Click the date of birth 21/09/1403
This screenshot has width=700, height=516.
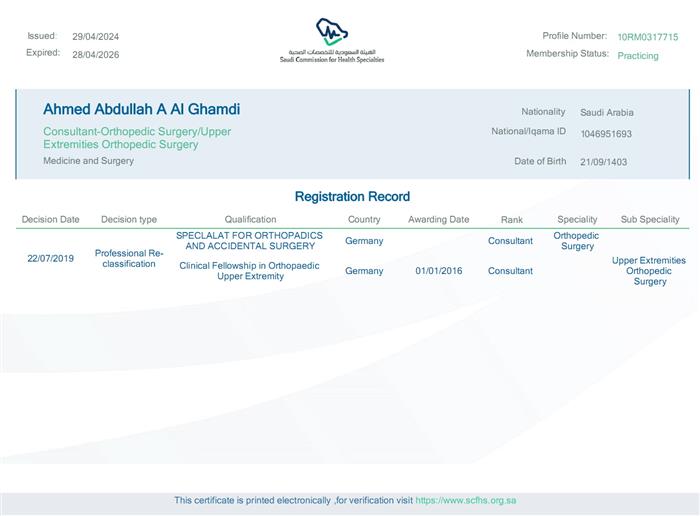point(604,162)
